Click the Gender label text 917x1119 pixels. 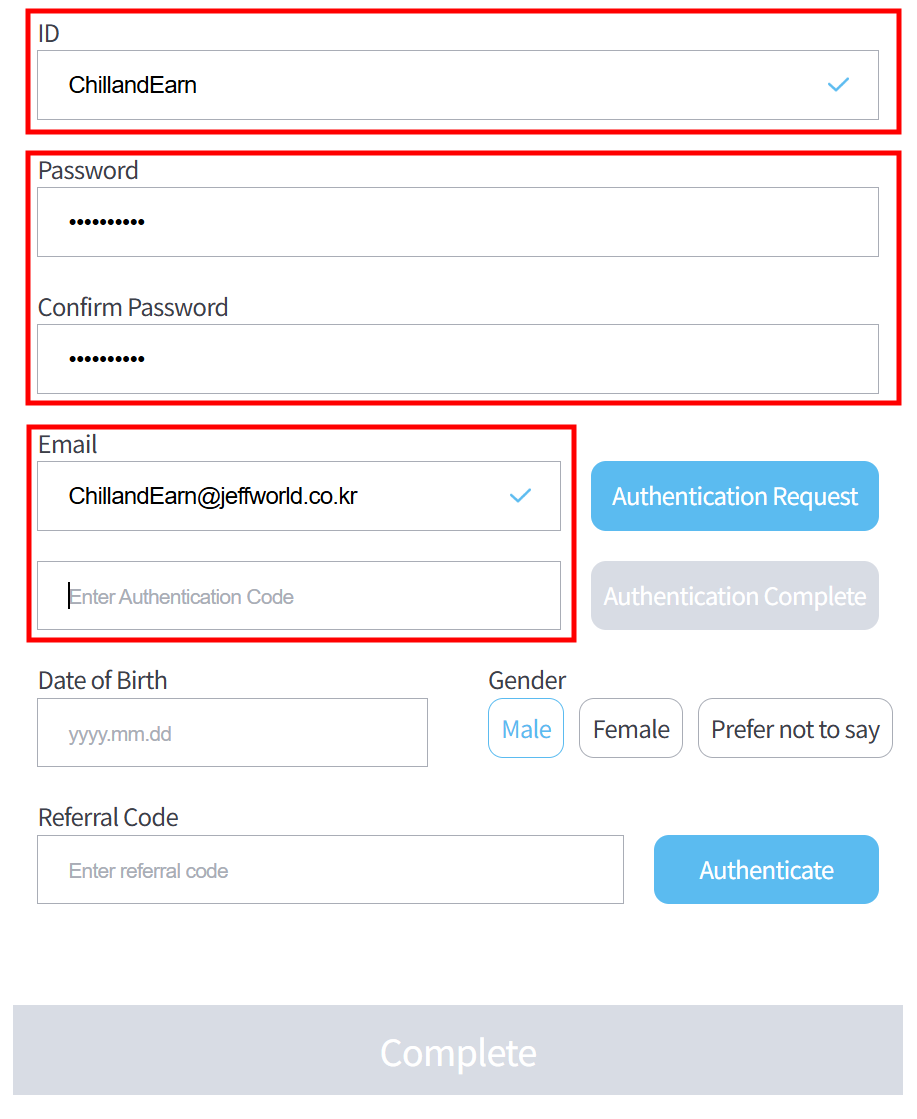(527, 681)
